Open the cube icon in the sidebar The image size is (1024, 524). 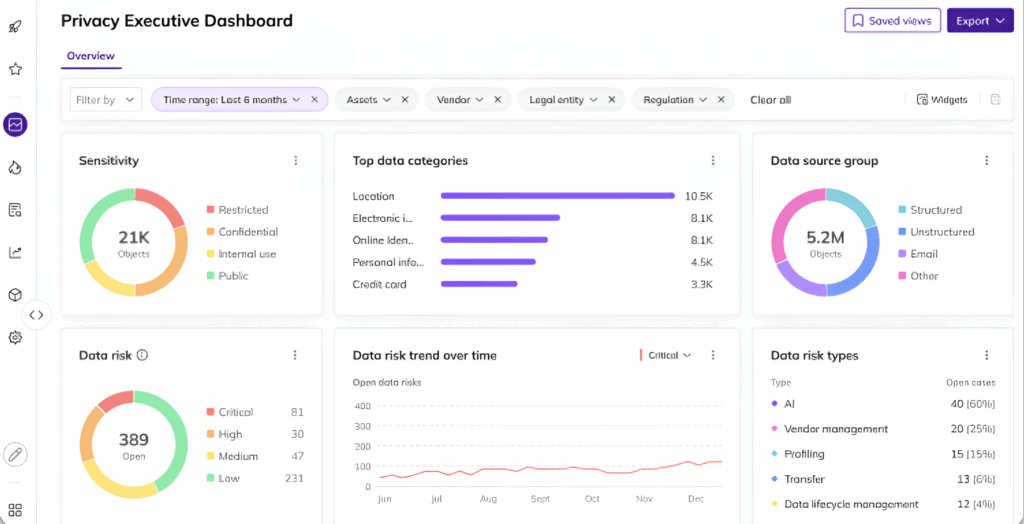point(15,295)
